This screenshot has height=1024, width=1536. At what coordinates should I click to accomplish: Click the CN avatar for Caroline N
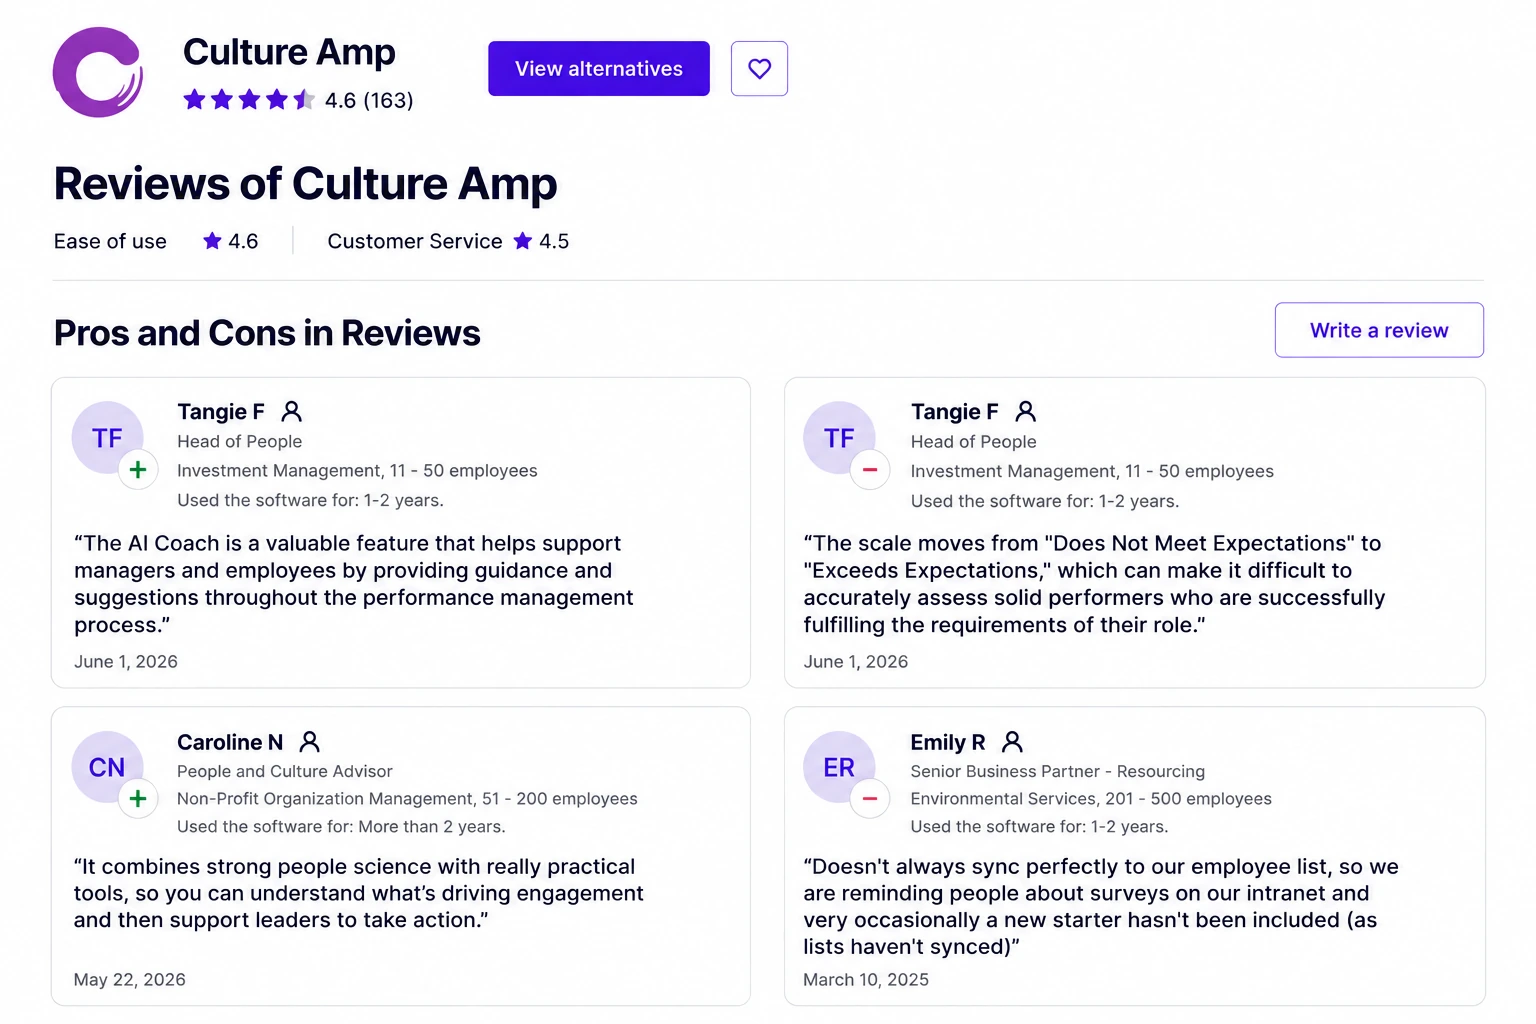(107, 767)
